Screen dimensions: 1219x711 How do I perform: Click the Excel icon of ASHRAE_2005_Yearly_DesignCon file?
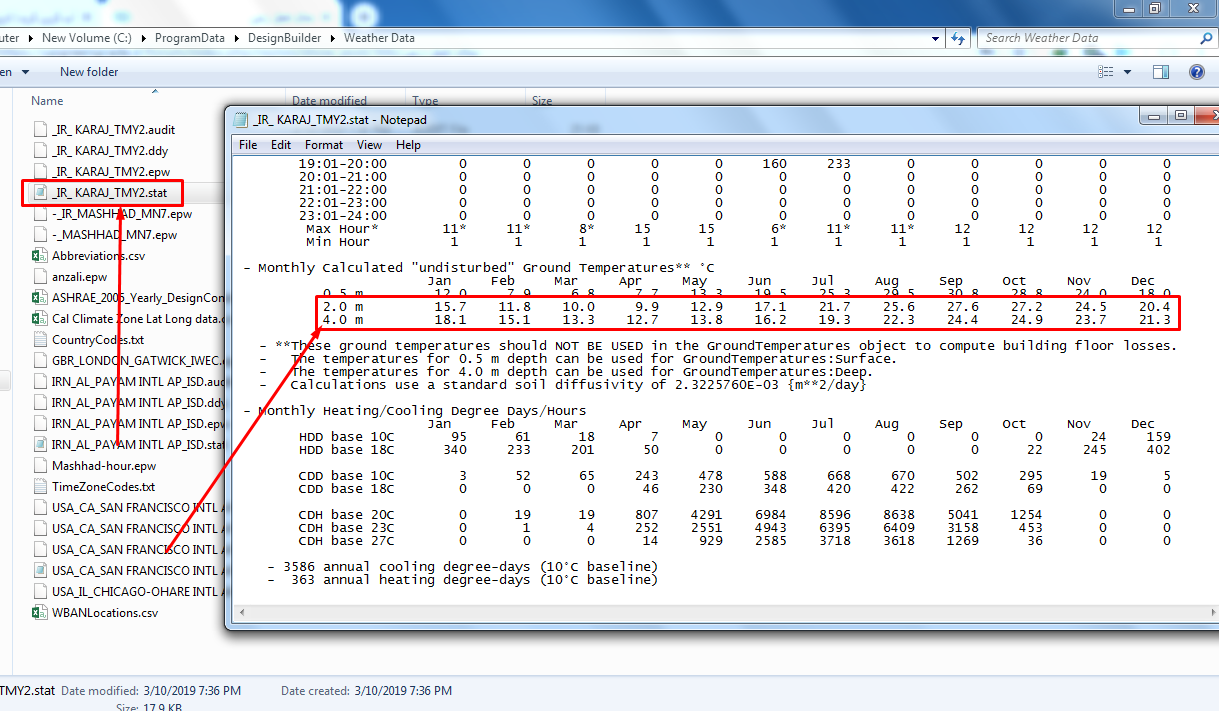(x=40, y=297)
